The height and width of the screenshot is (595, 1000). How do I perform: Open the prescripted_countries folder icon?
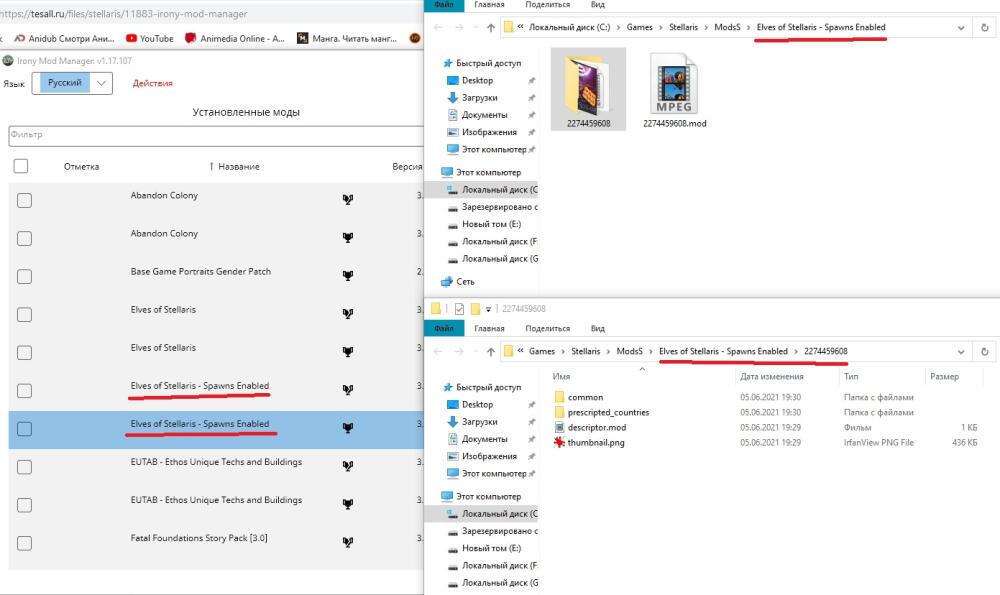[x=559, y=412]
